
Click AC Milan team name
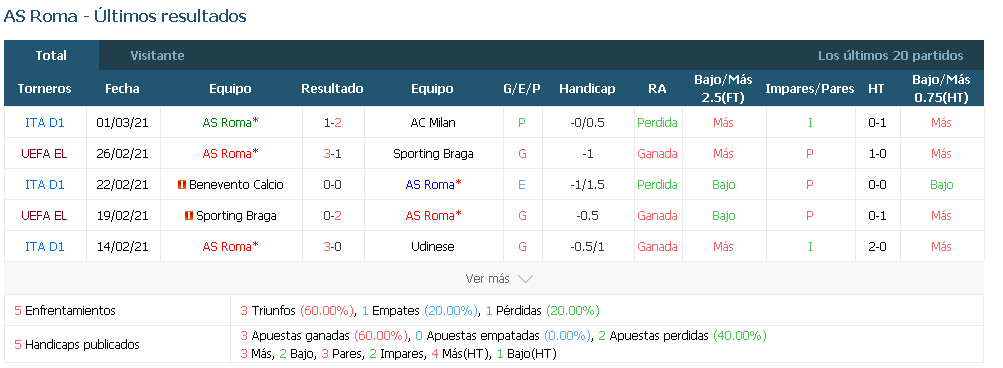(432, 123)
